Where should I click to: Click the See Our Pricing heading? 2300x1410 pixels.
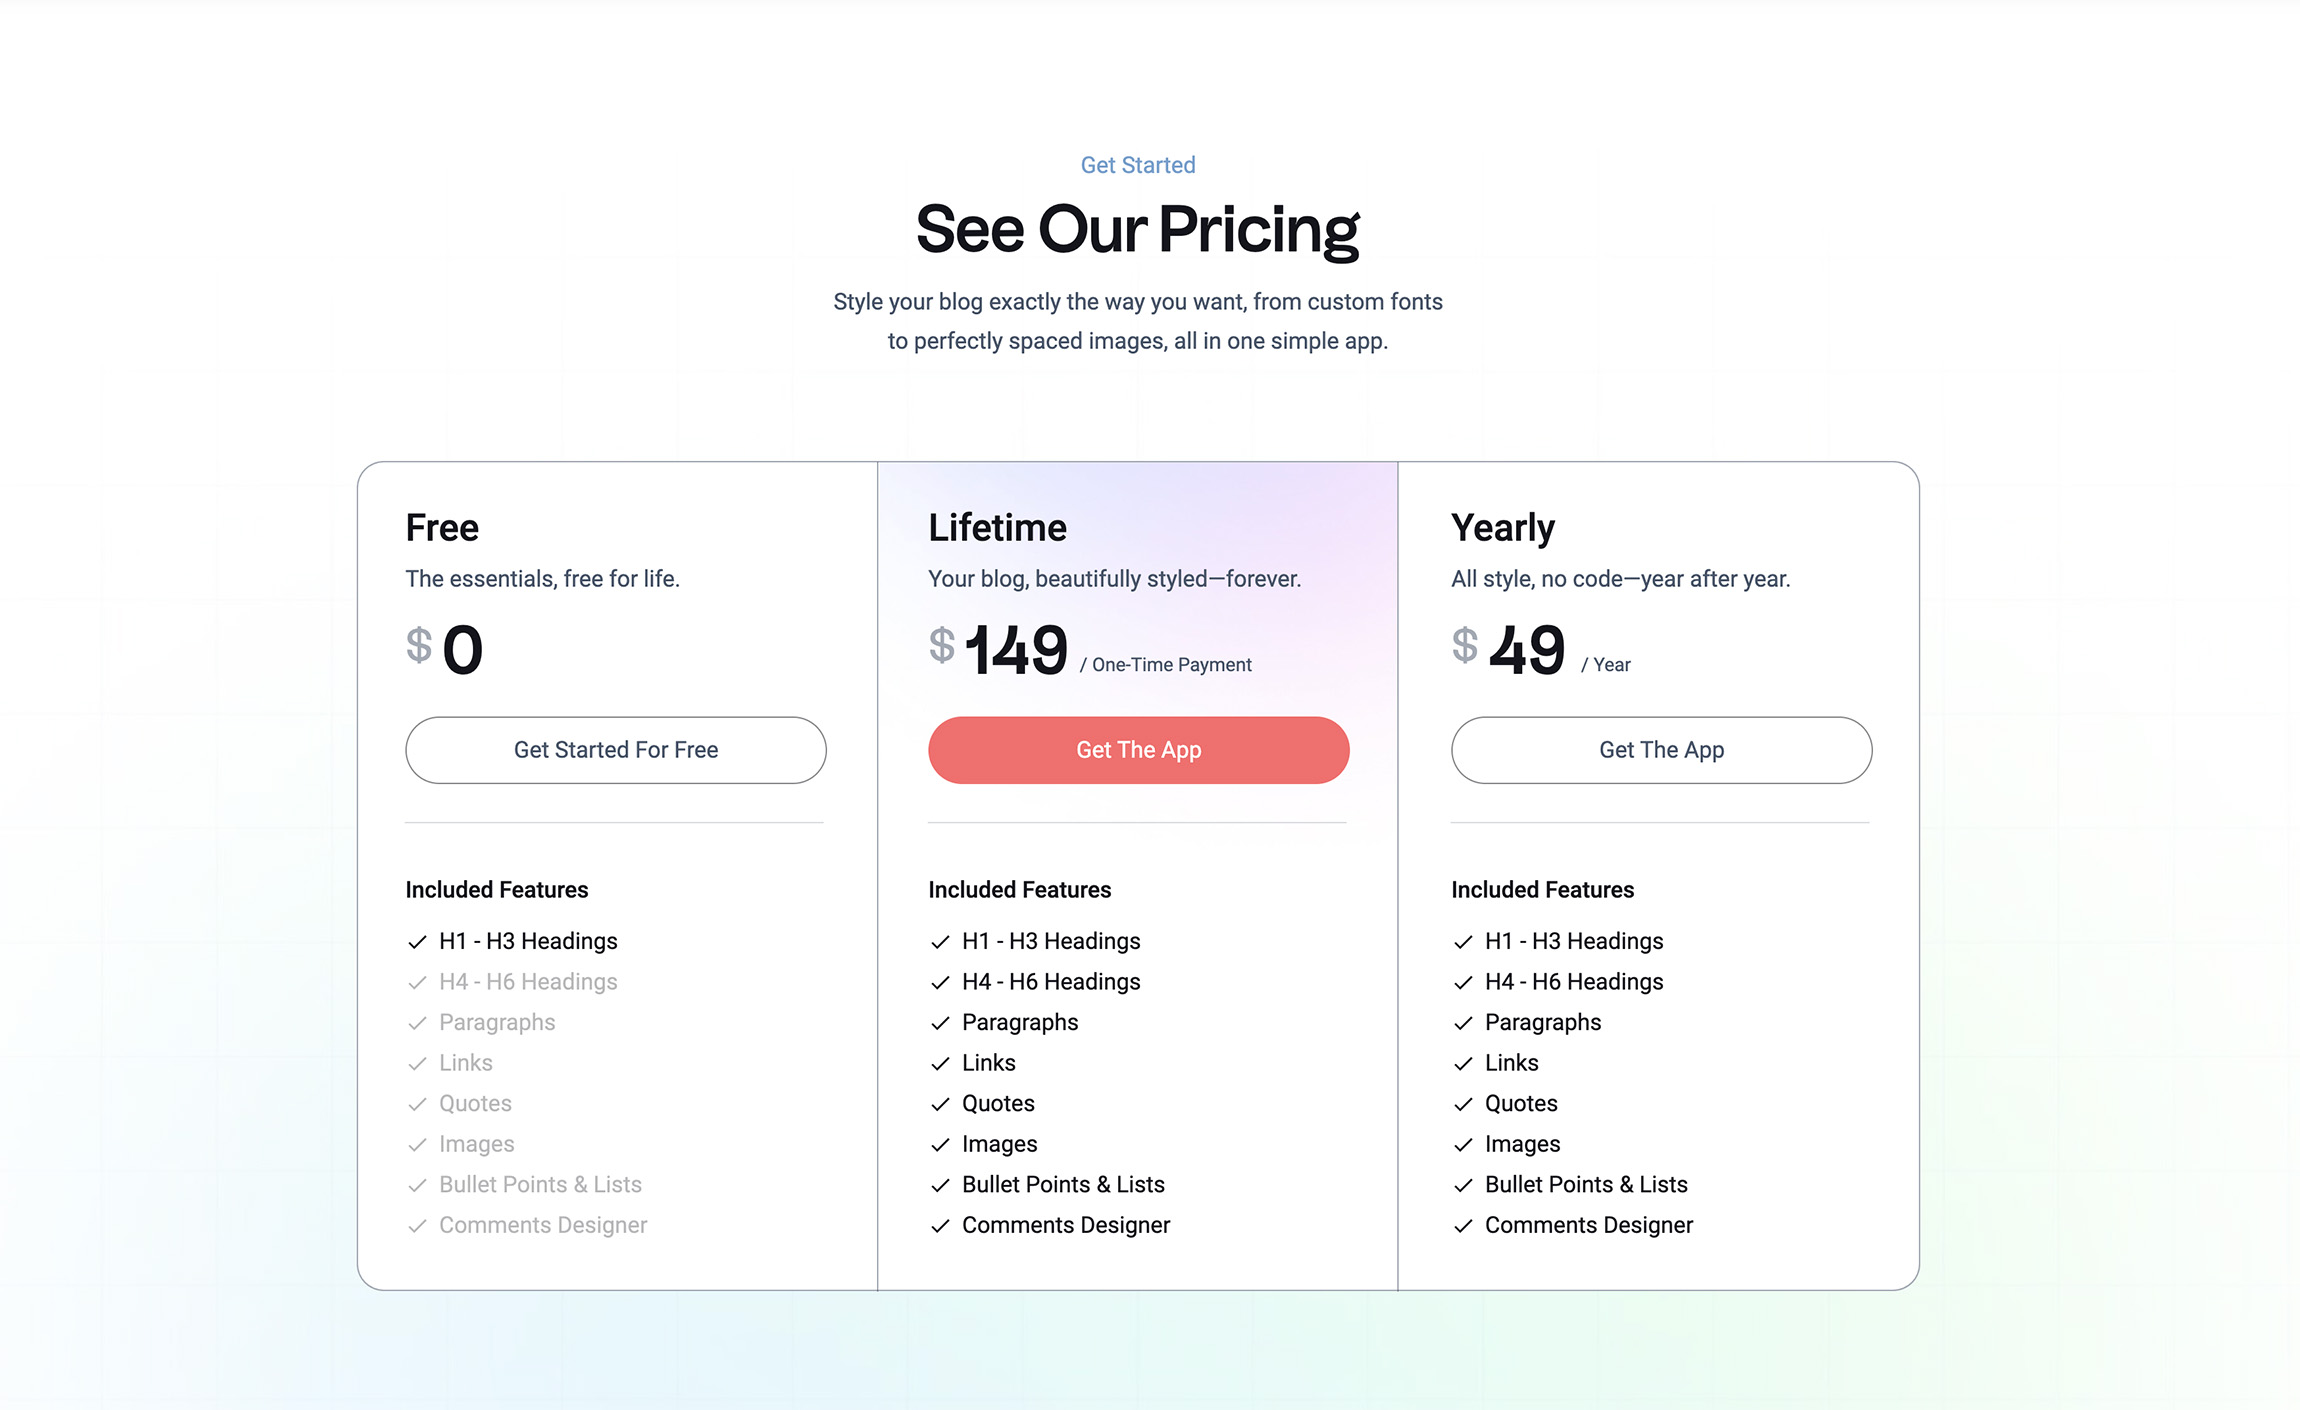1137,230
